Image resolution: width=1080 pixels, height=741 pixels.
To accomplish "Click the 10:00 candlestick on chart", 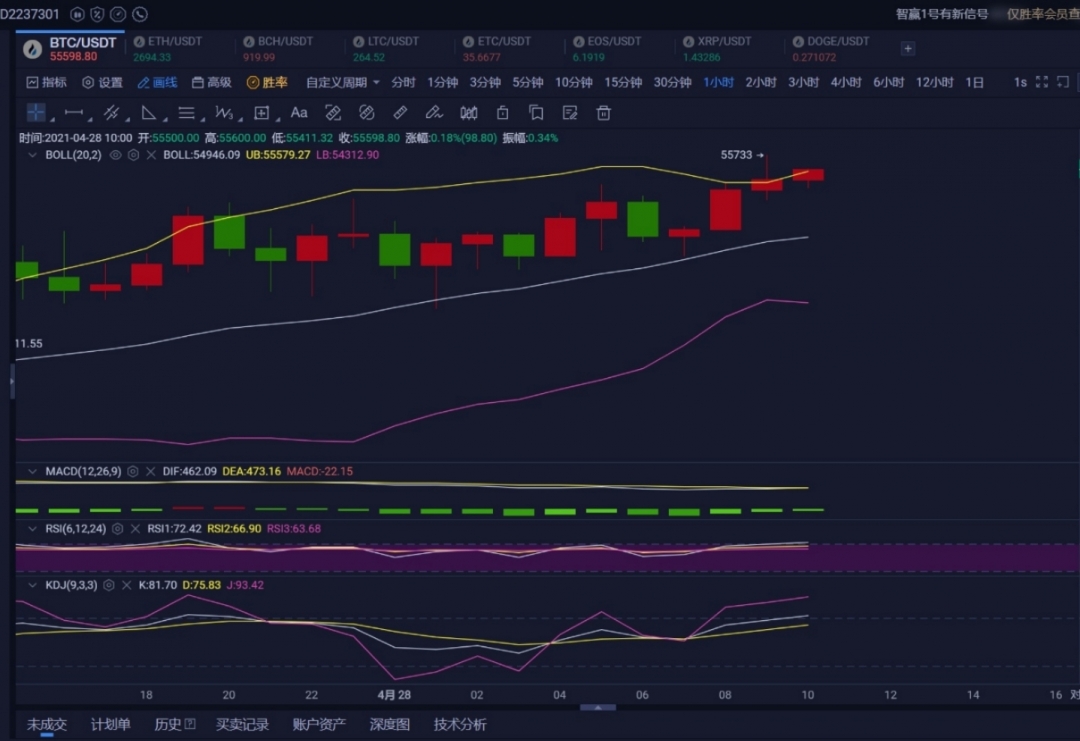I will (x=808, y=175).
